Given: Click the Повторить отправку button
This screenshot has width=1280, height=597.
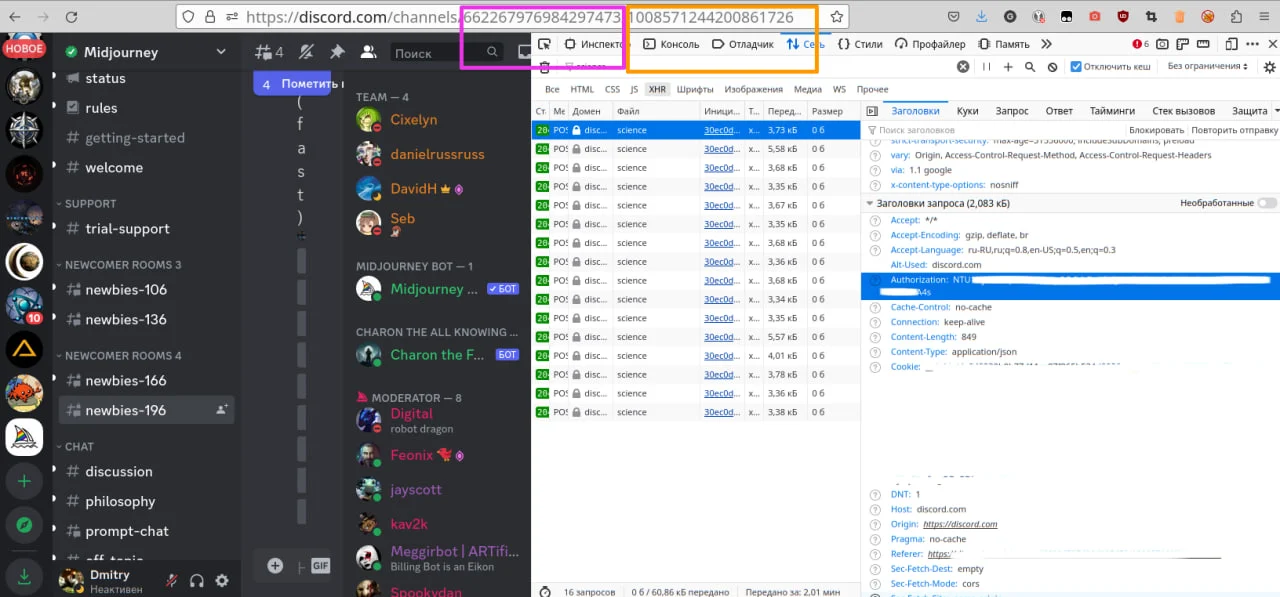Looking at the screenshot, I should point(1234,130).
